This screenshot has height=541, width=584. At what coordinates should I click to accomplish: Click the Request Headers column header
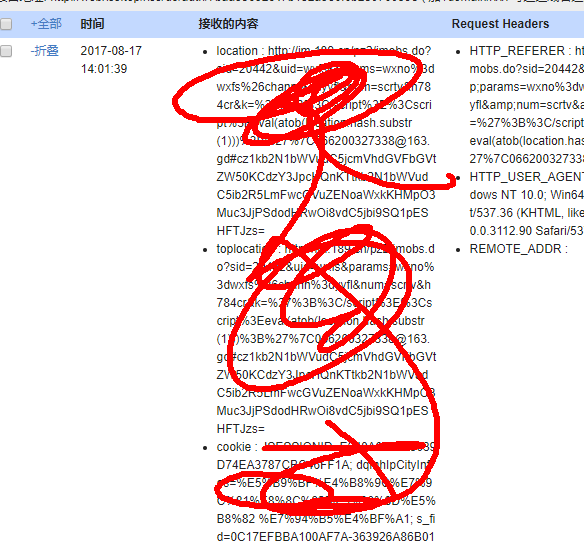(x=500, y=24)
